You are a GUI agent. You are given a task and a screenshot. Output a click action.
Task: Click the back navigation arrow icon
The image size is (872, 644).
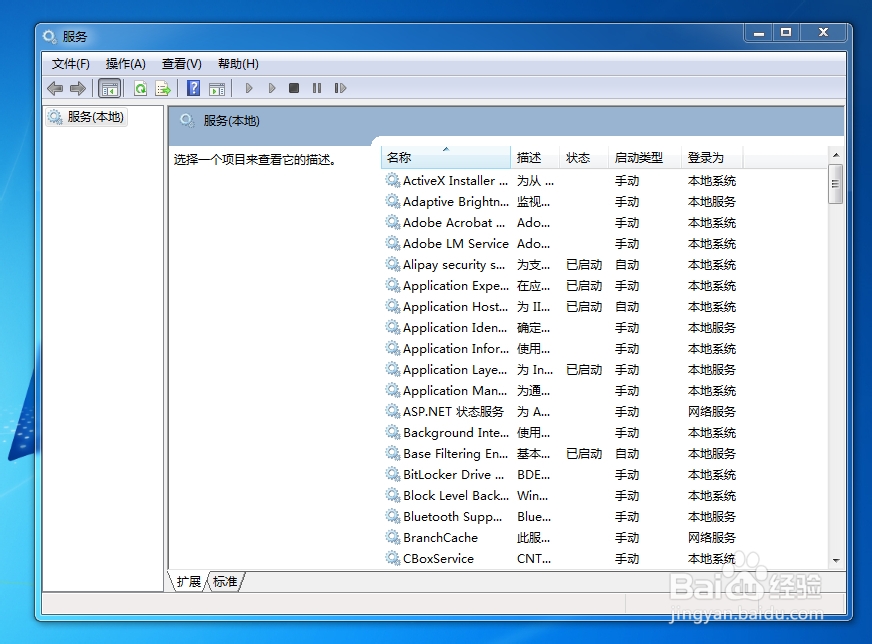pos(54,88)
